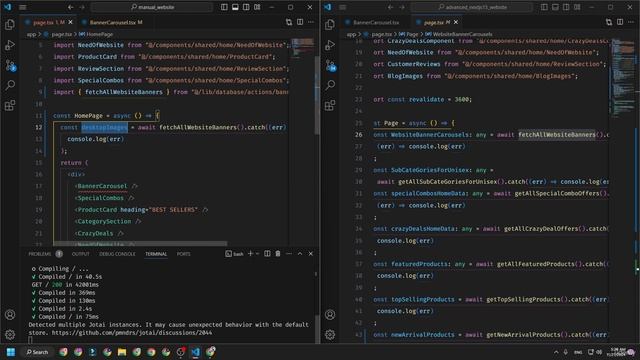
Task: Open DEBUG CONSOLE panel tab
Action: coord(117,253)
